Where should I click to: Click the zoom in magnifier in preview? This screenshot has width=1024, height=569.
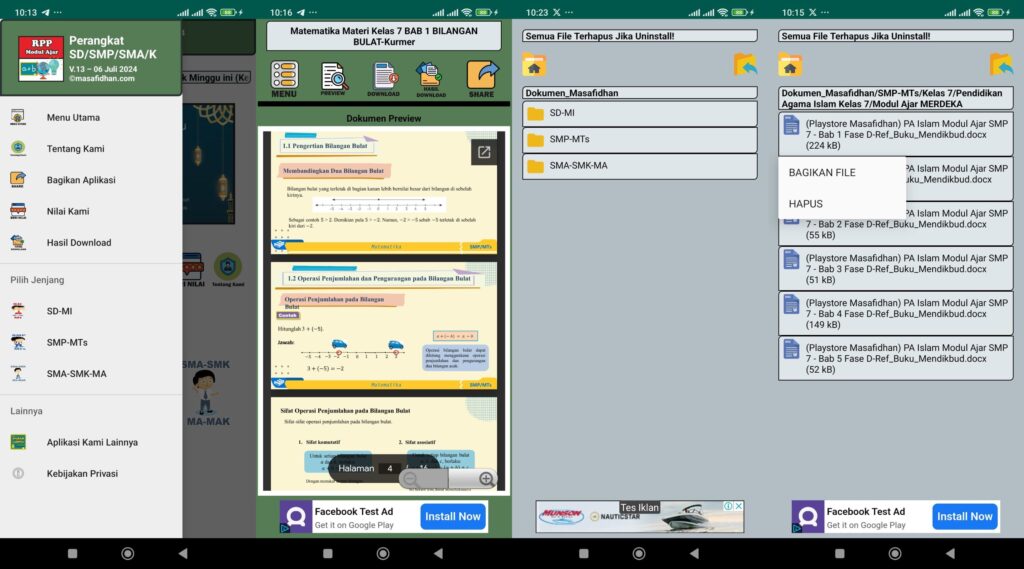click(x=486, y=479)
